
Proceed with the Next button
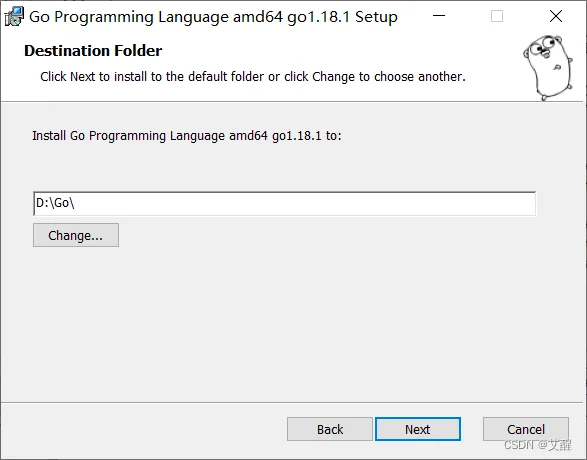click(x=418, y=429)
